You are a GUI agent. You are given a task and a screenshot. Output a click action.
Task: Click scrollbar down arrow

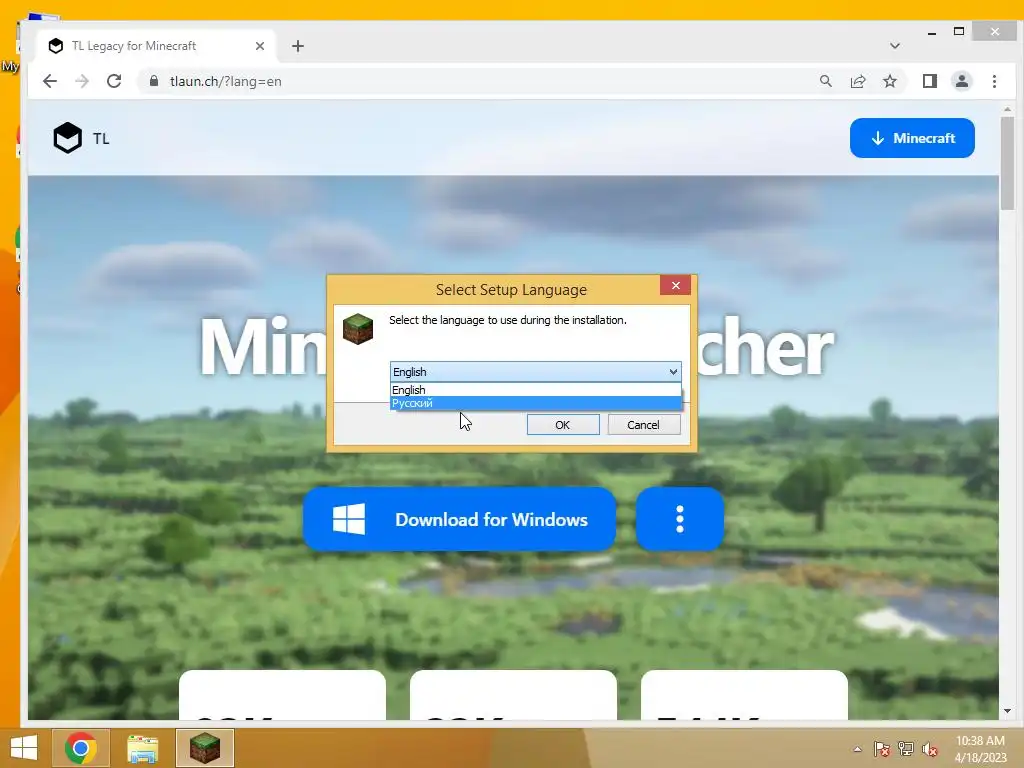pyautogui.click(x=1007, y=711)
